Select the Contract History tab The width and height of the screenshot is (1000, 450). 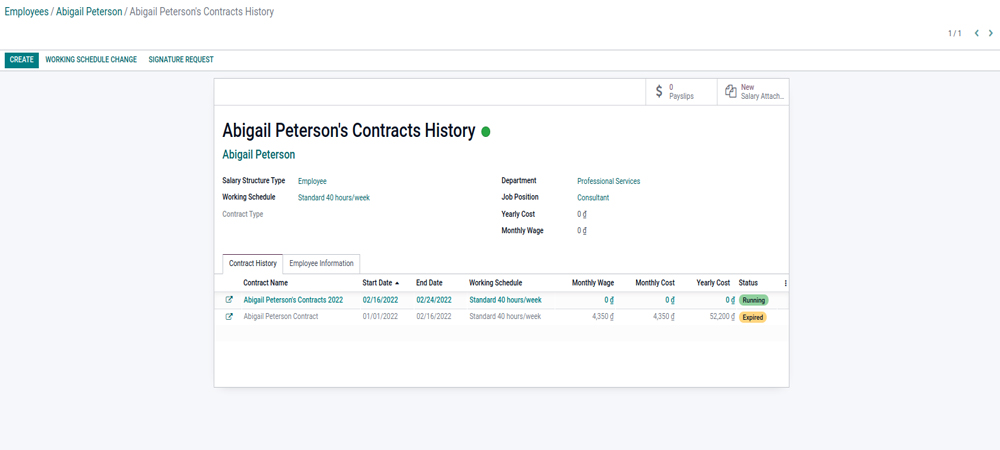coord(253,263)
